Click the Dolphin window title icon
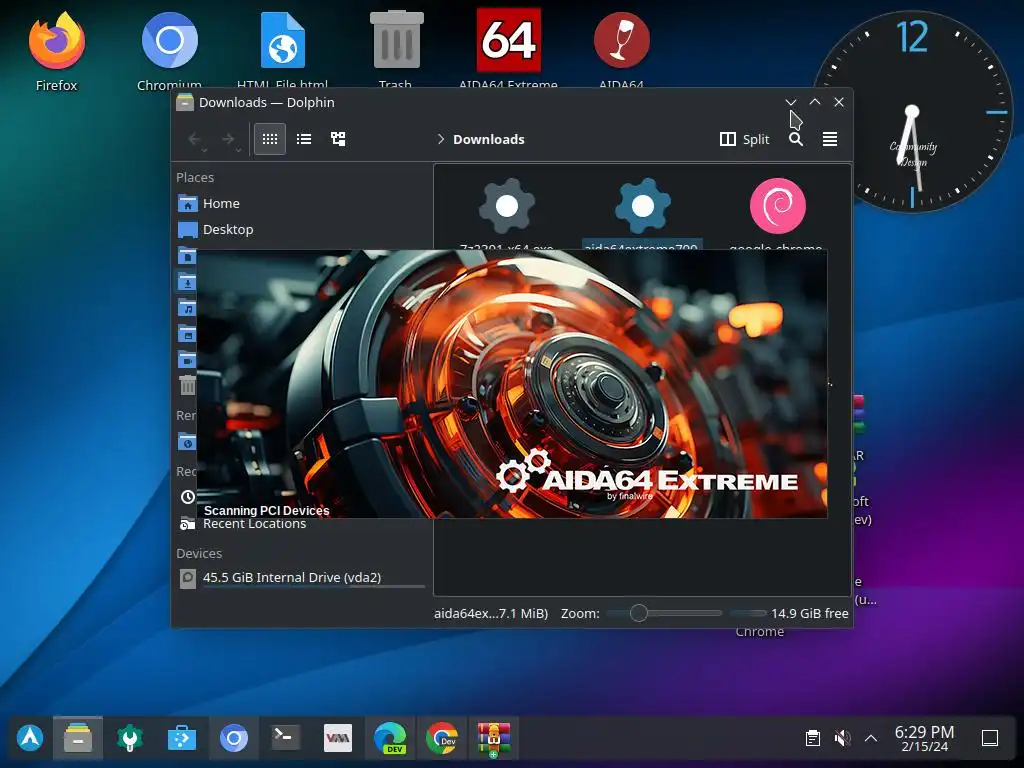This screenshot has width=1024, height=768. click(185, 103)
